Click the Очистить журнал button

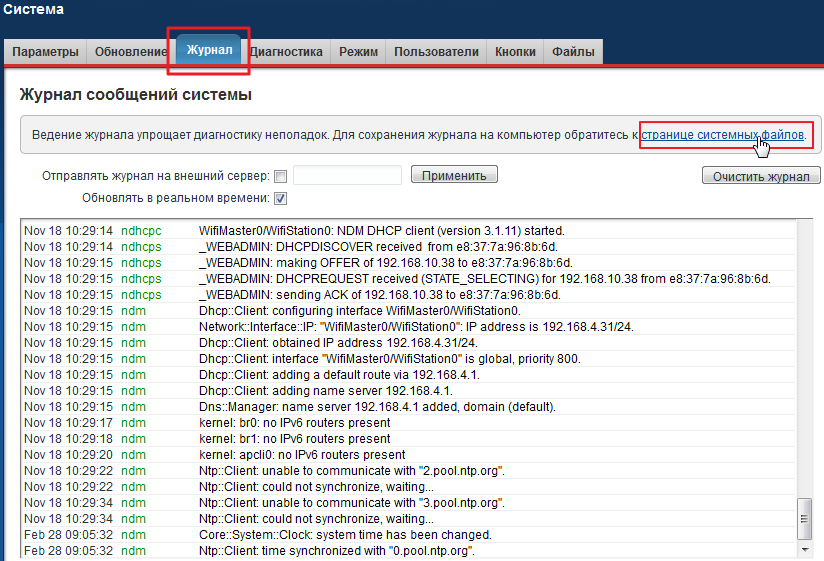tap(761, 176)
